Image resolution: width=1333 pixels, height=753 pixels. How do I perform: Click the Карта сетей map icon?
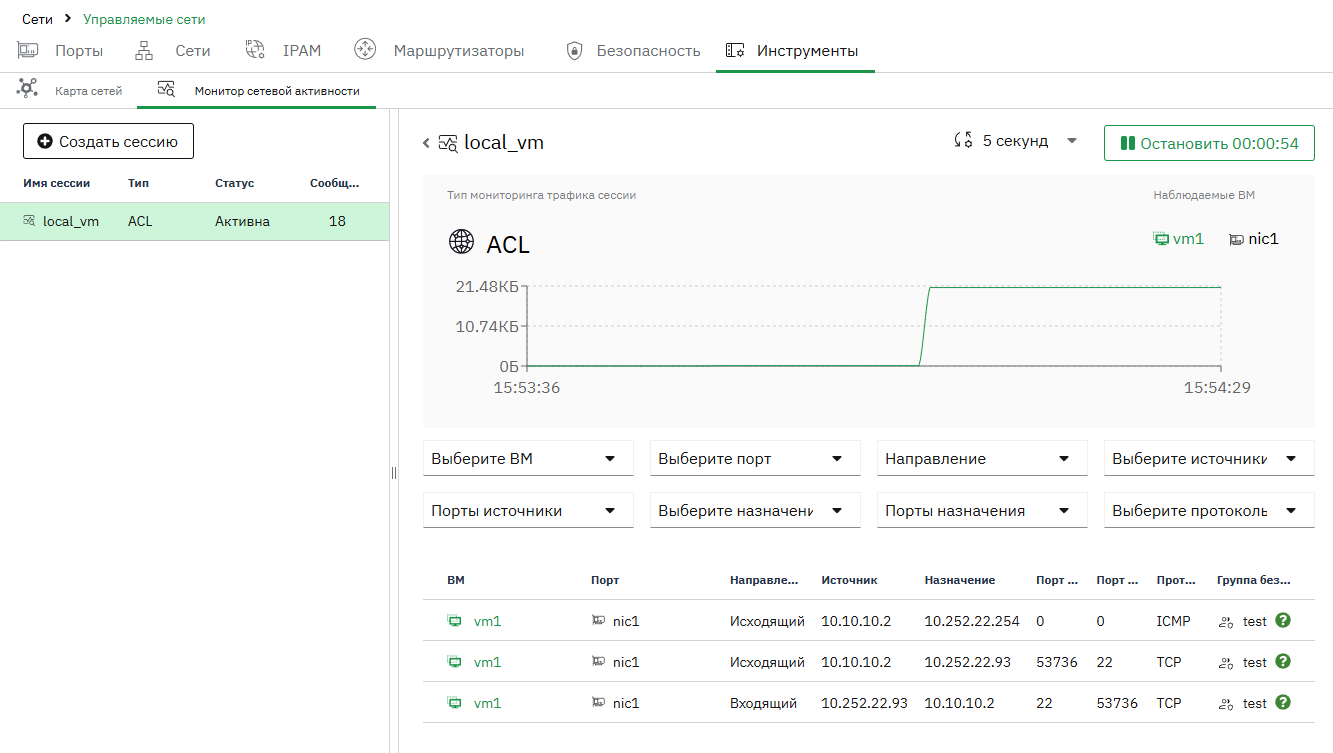(27, 88)
